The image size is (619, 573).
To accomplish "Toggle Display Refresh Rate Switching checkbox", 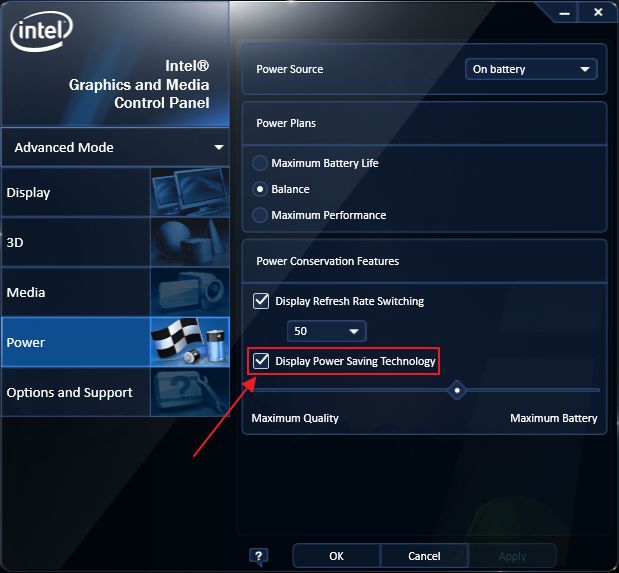I will [261, 301].
